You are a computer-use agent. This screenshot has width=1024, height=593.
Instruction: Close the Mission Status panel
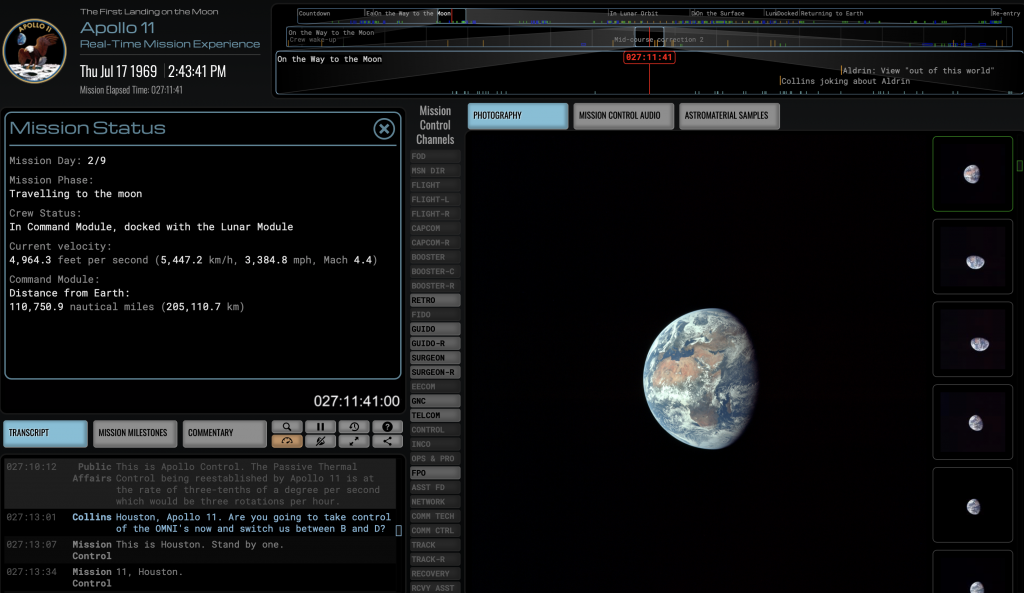[x=384, y=129]
